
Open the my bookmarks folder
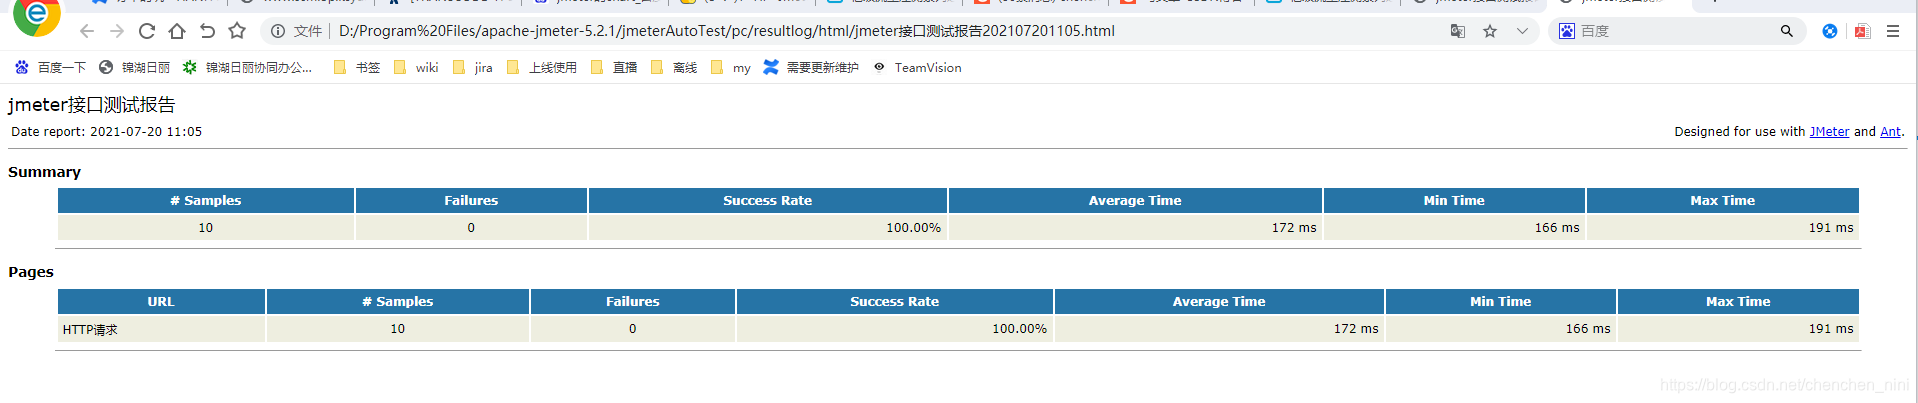[x=731, y=67]
